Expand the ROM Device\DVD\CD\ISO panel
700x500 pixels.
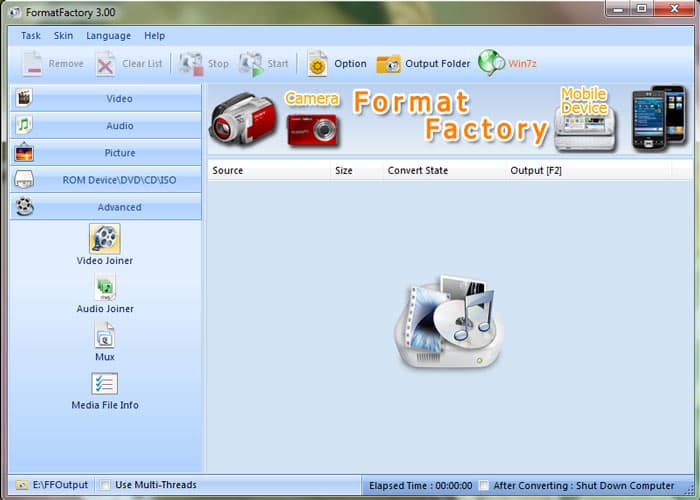point(106,180)
